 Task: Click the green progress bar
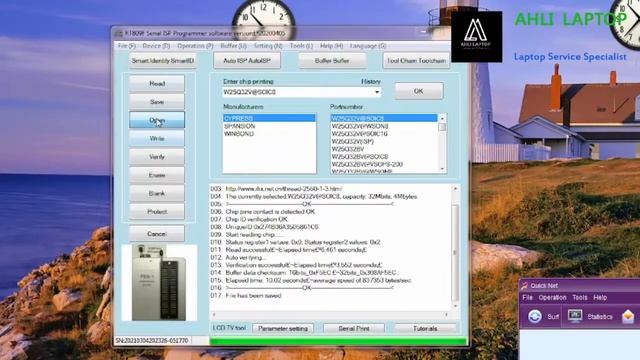tap(338, 341)
